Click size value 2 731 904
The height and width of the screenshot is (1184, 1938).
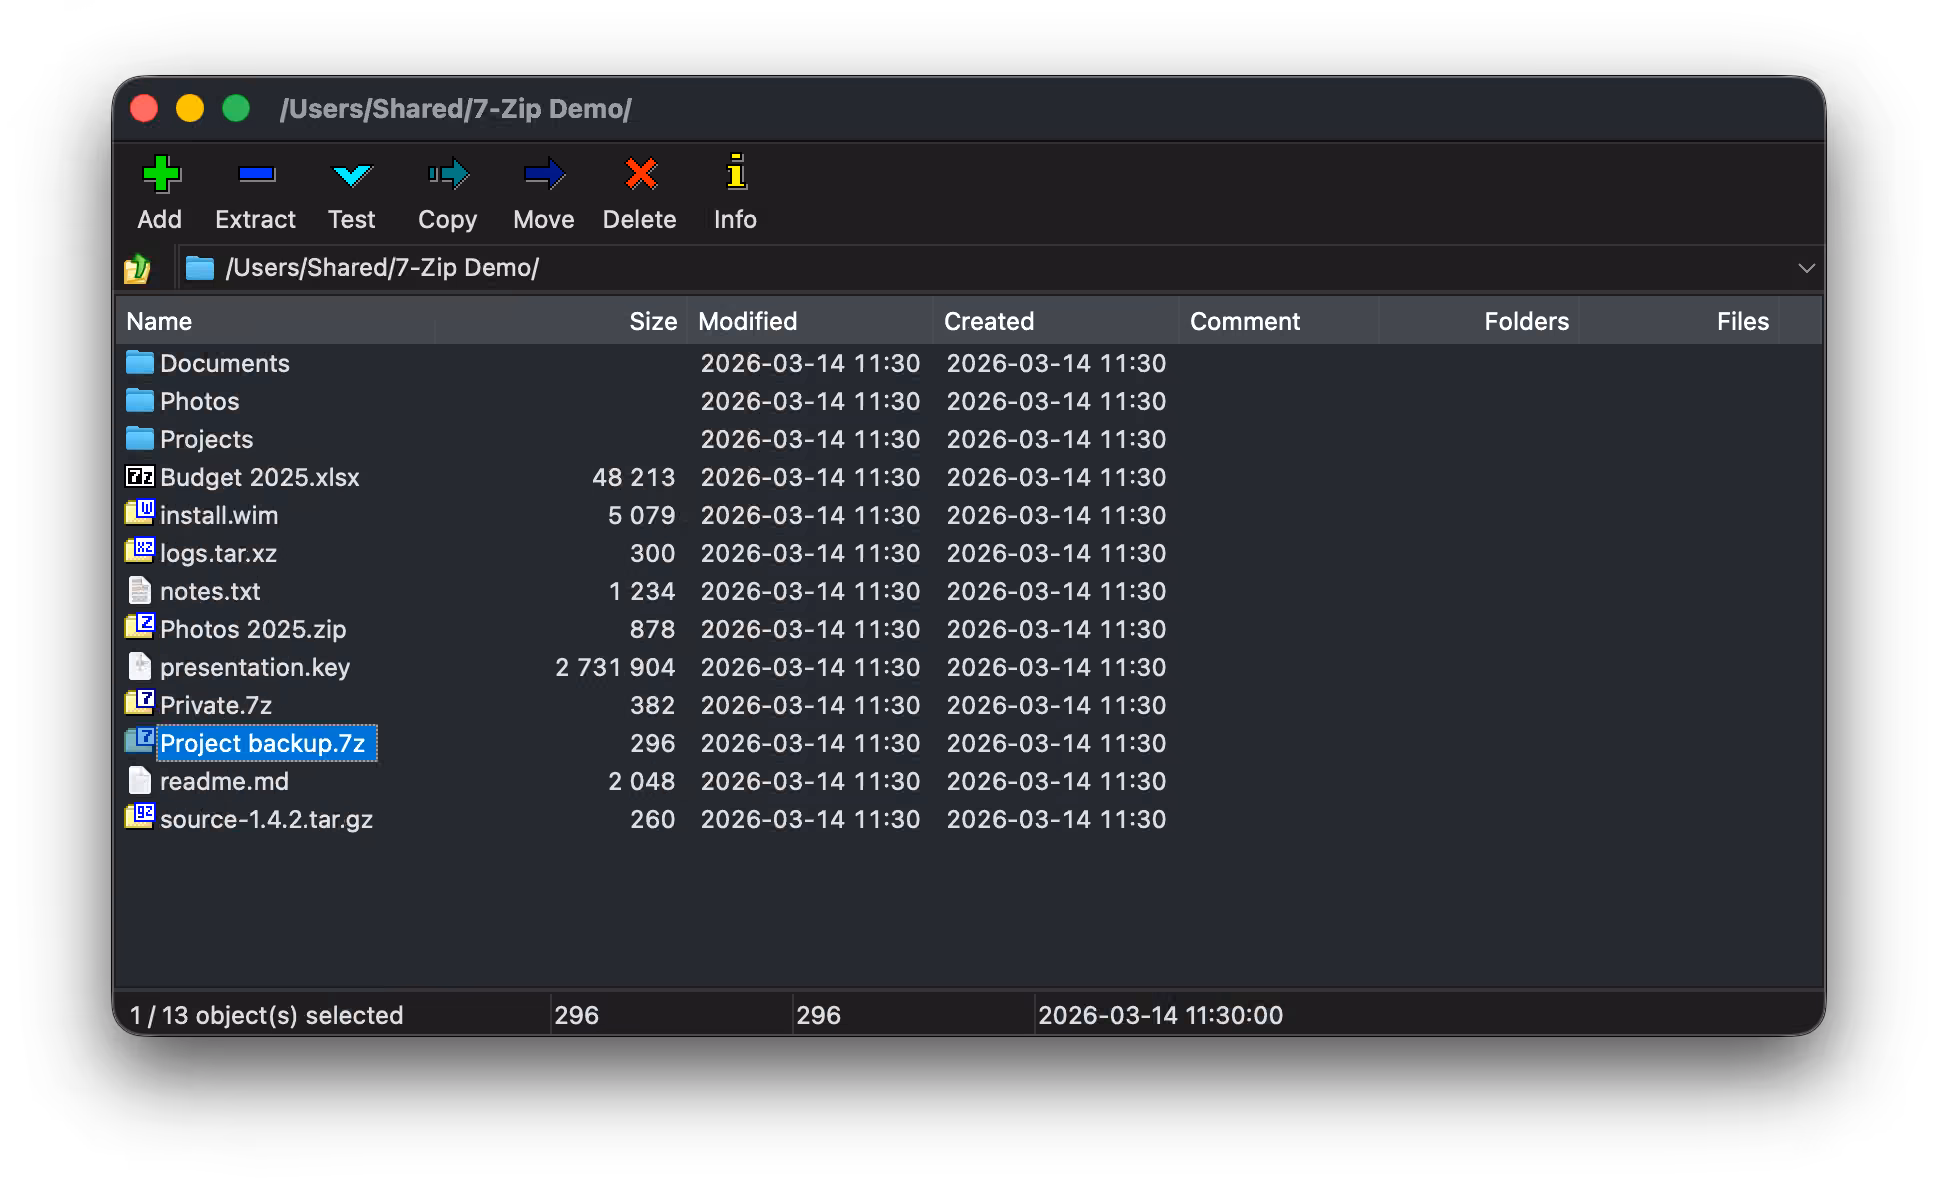coord(615,667)
